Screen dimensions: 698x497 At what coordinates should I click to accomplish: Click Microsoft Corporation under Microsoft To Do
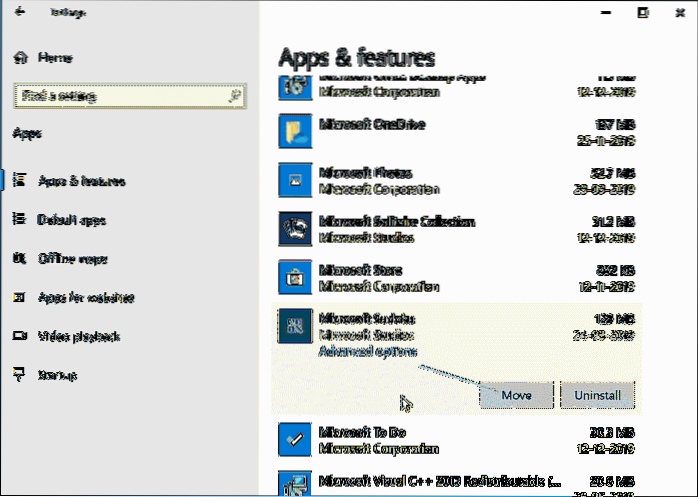[379, 449]
